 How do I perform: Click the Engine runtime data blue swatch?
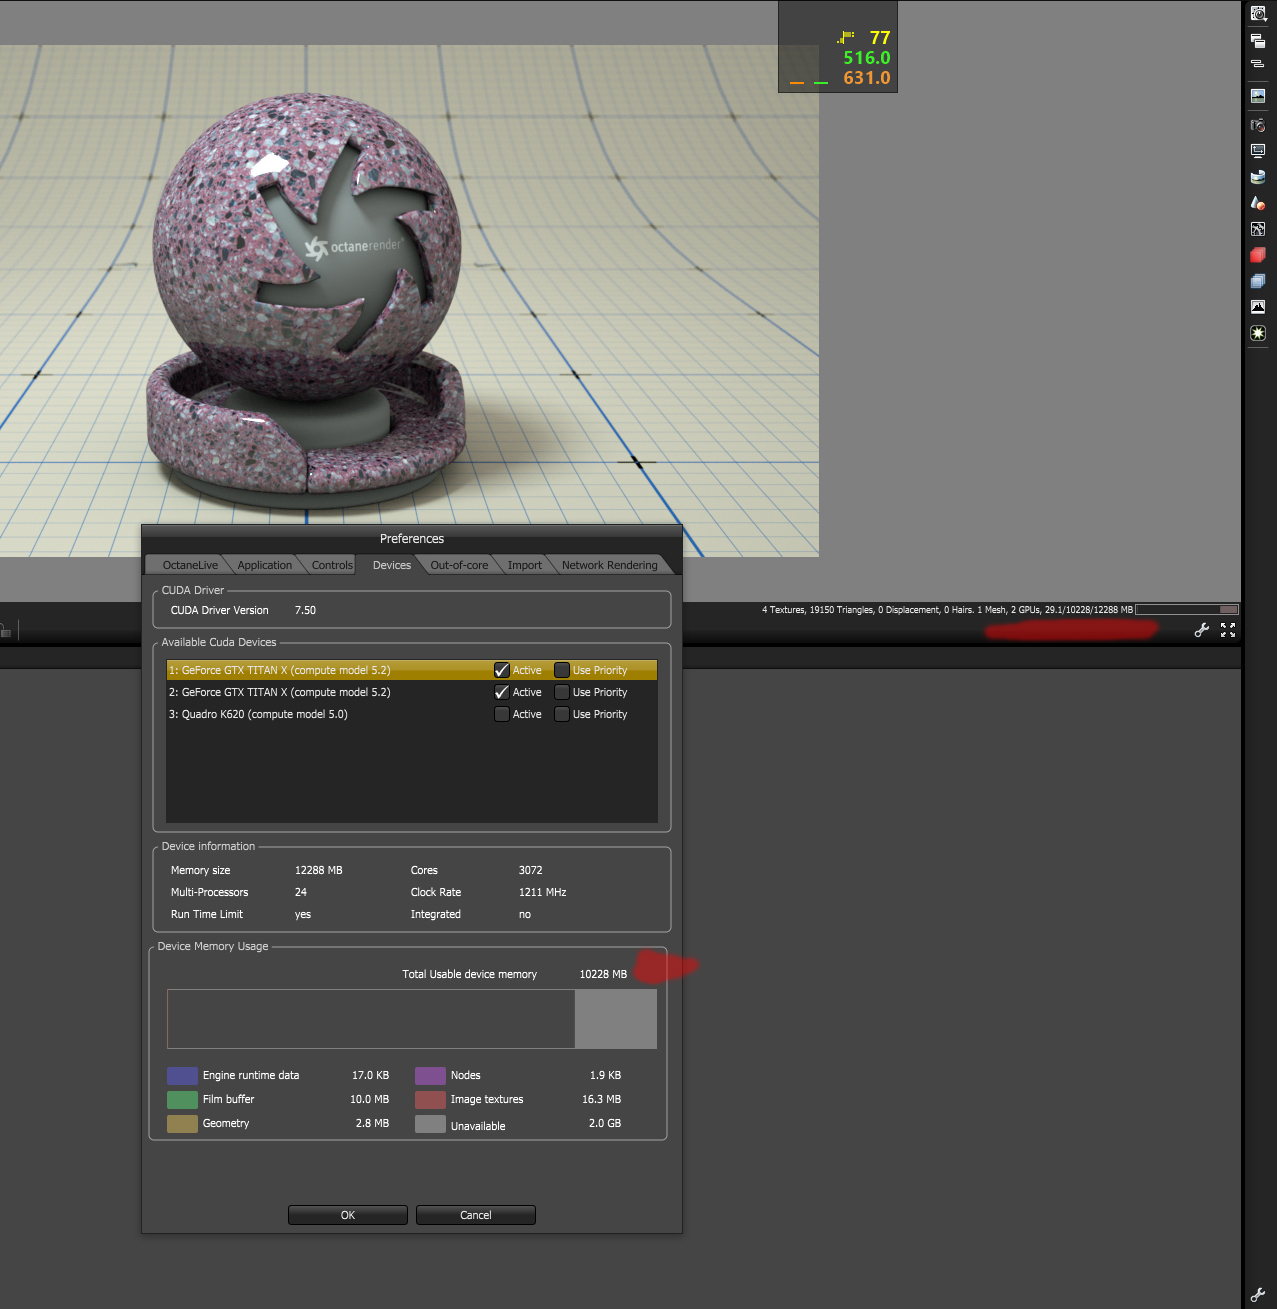pyautogui.click(x=182, y=1076)
